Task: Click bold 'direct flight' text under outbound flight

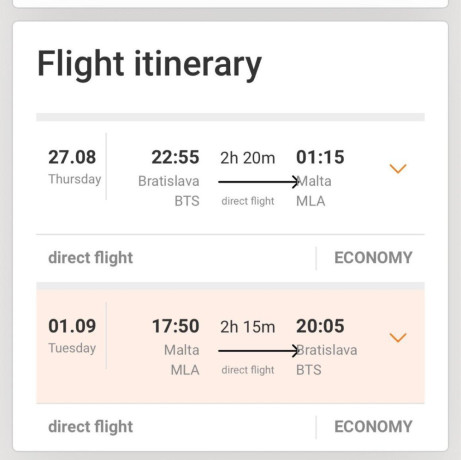Action: point(91,258)
